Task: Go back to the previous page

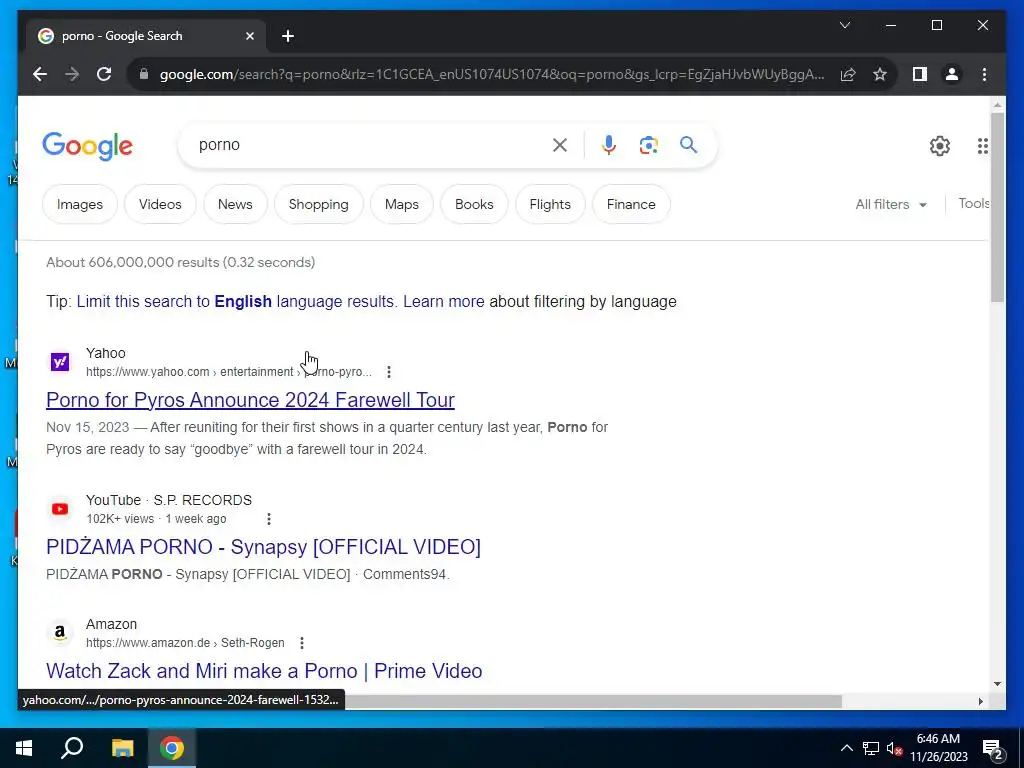Action: click(40, 74)
